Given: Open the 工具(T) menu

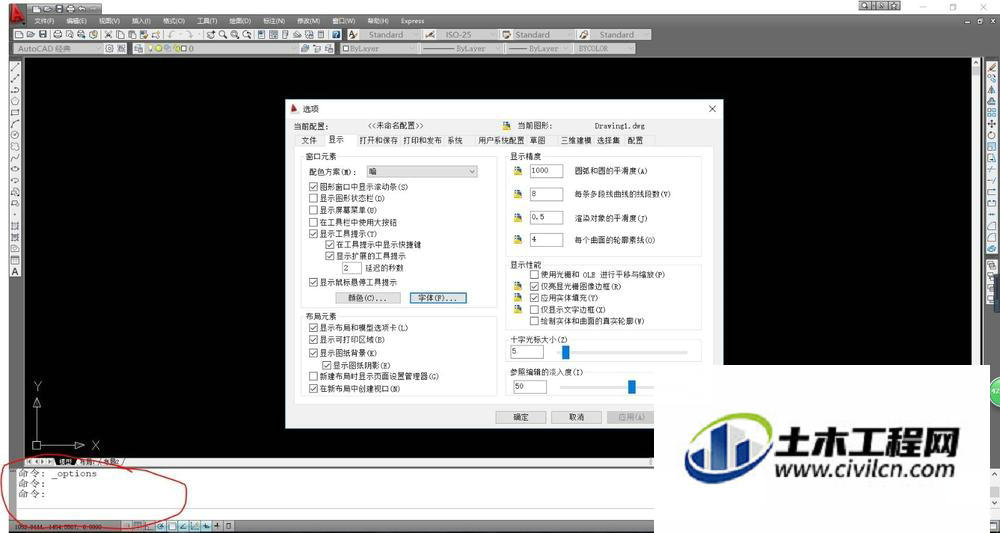Looking at the screenshot, I should [207, 21].
